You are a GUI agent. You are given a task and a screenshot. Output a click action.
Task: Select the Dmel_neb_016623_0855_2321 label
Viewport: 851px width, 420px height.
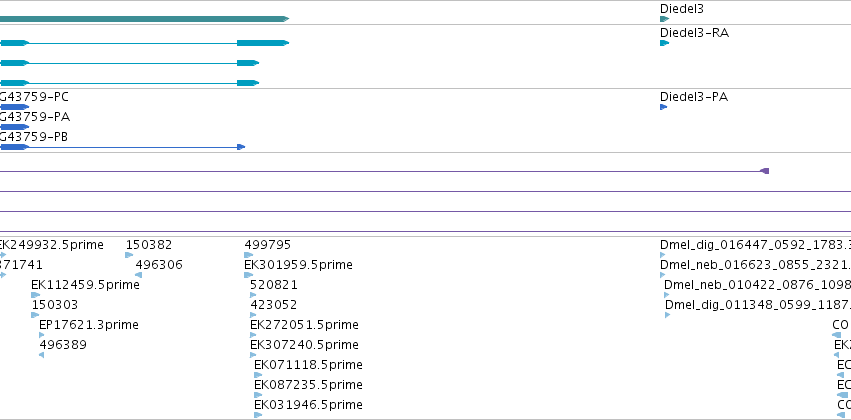point(755,265)
